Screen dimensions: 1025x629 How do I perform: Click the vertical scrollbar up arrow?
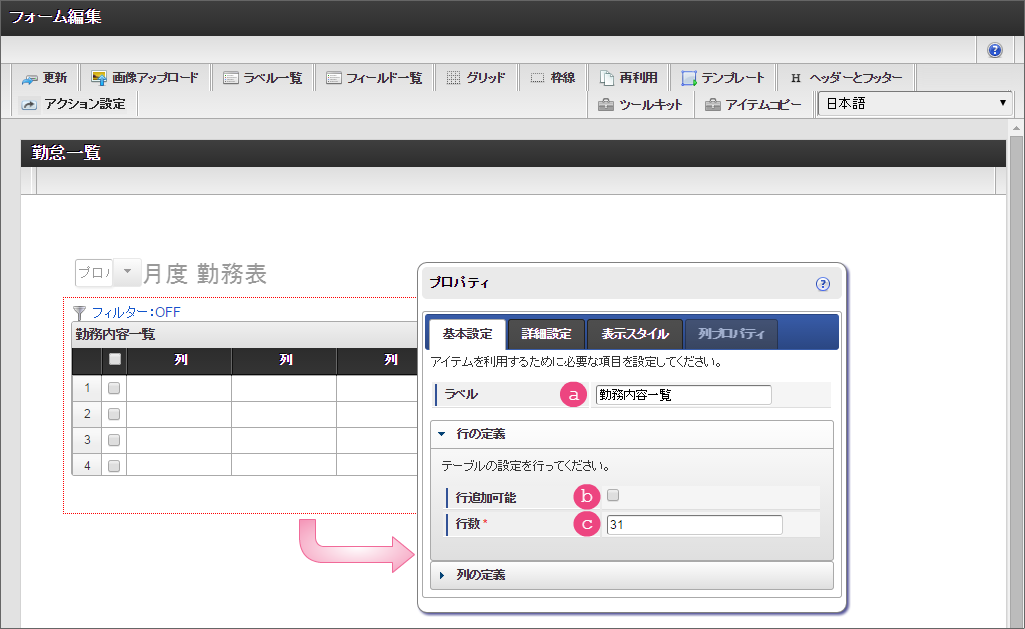(1015, 127)
